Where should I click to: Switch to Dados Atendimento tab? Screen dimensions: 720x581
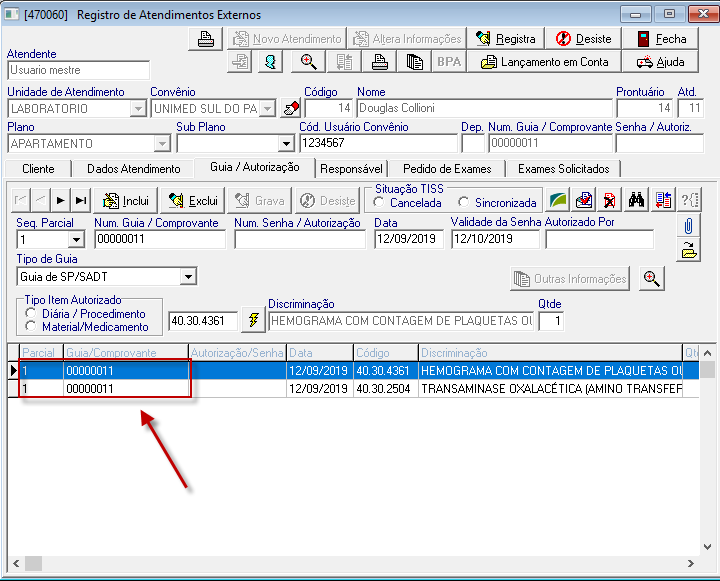click(134, 169)
